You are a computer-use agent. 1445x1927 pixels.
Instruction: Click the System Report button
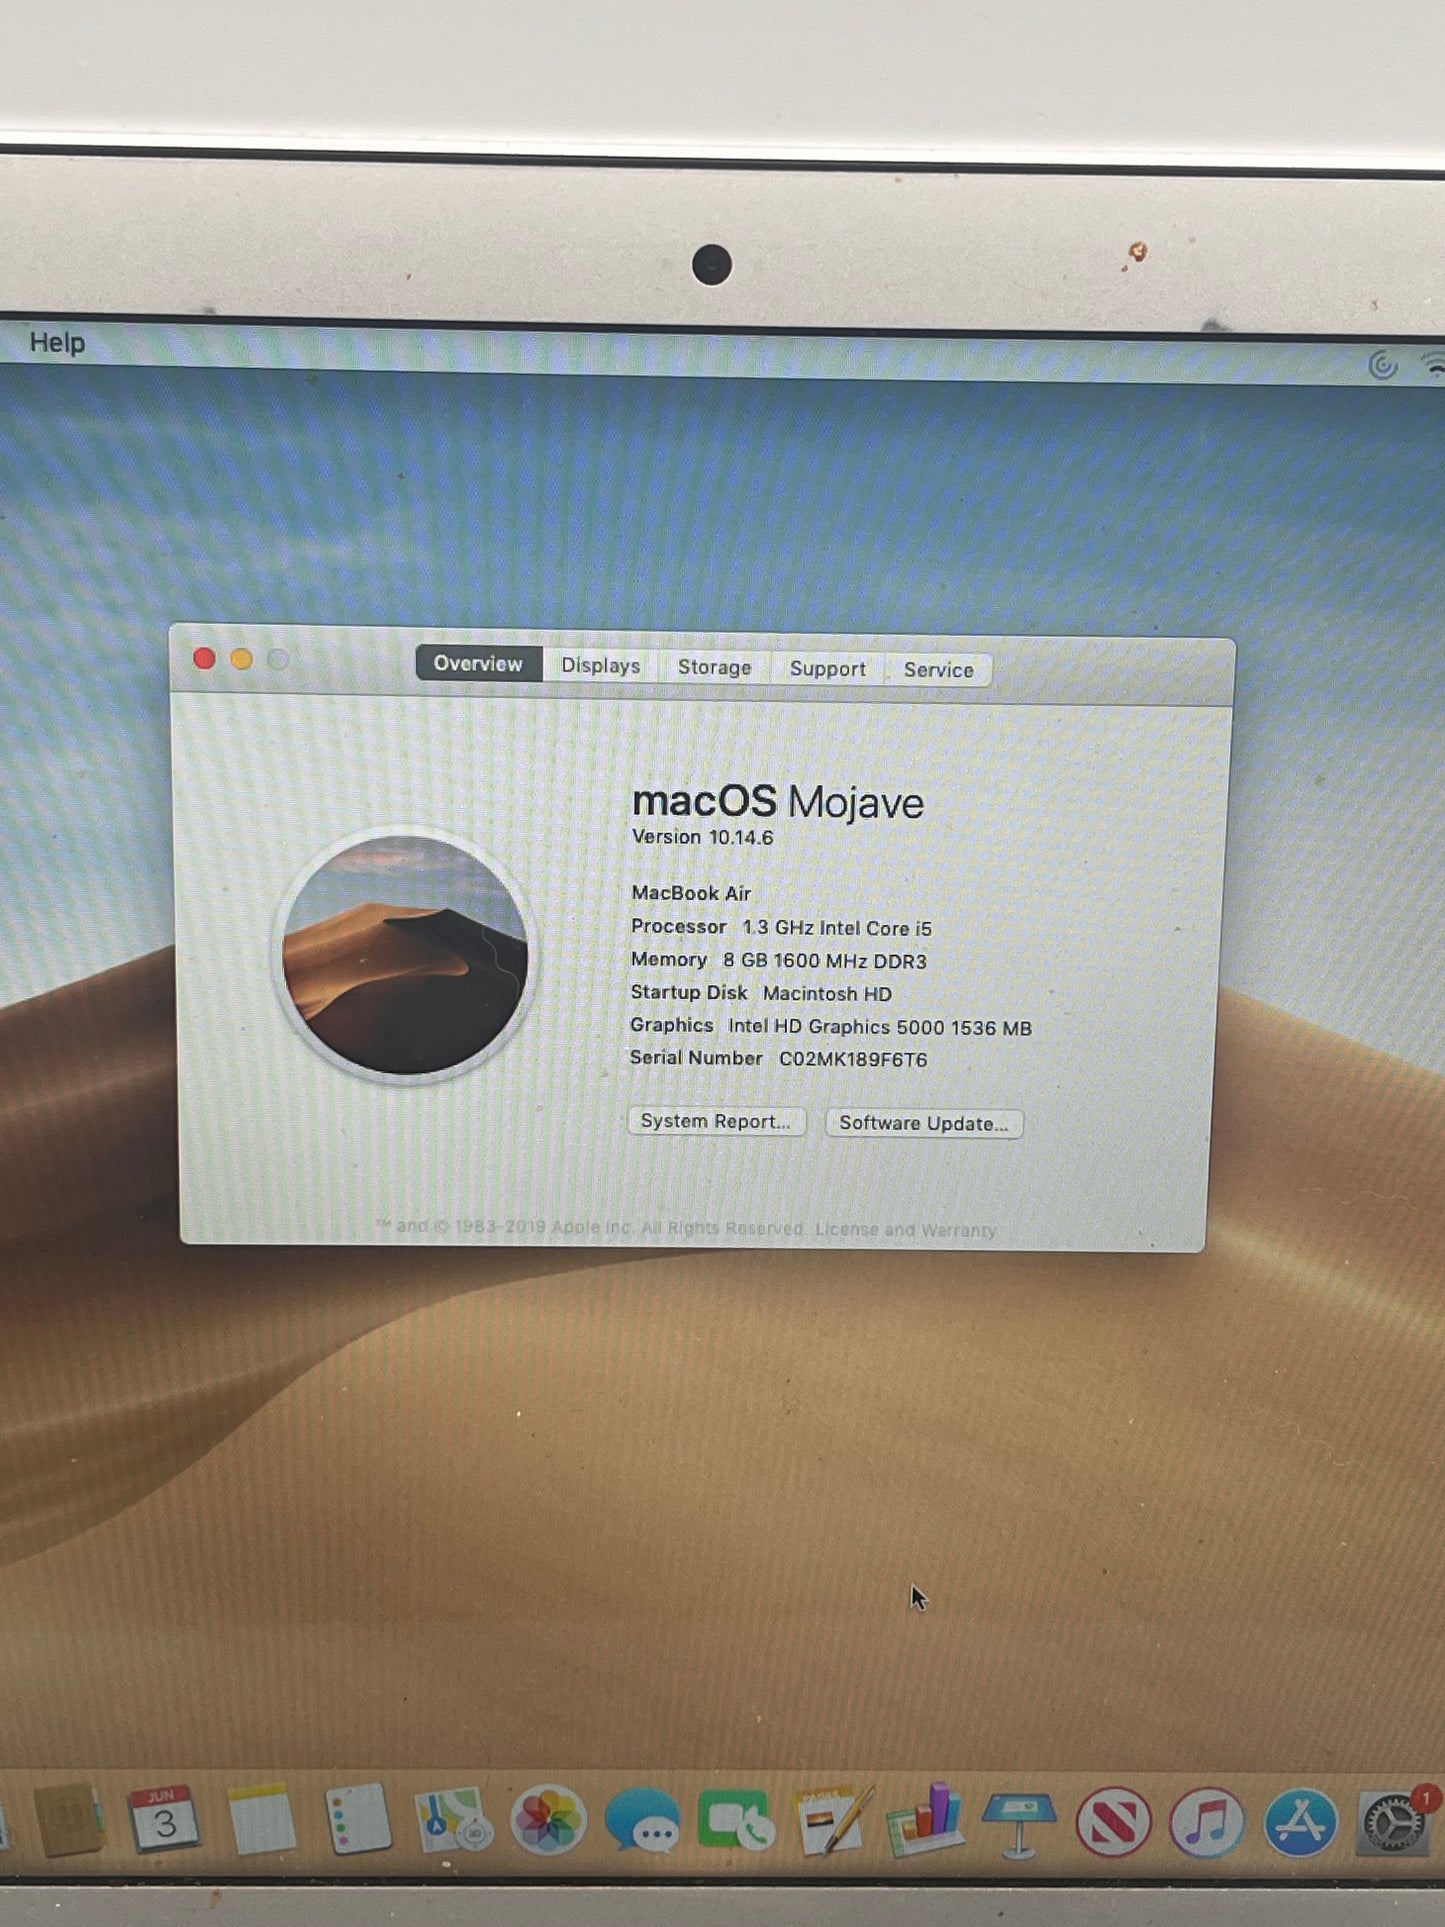point(716,1121)
